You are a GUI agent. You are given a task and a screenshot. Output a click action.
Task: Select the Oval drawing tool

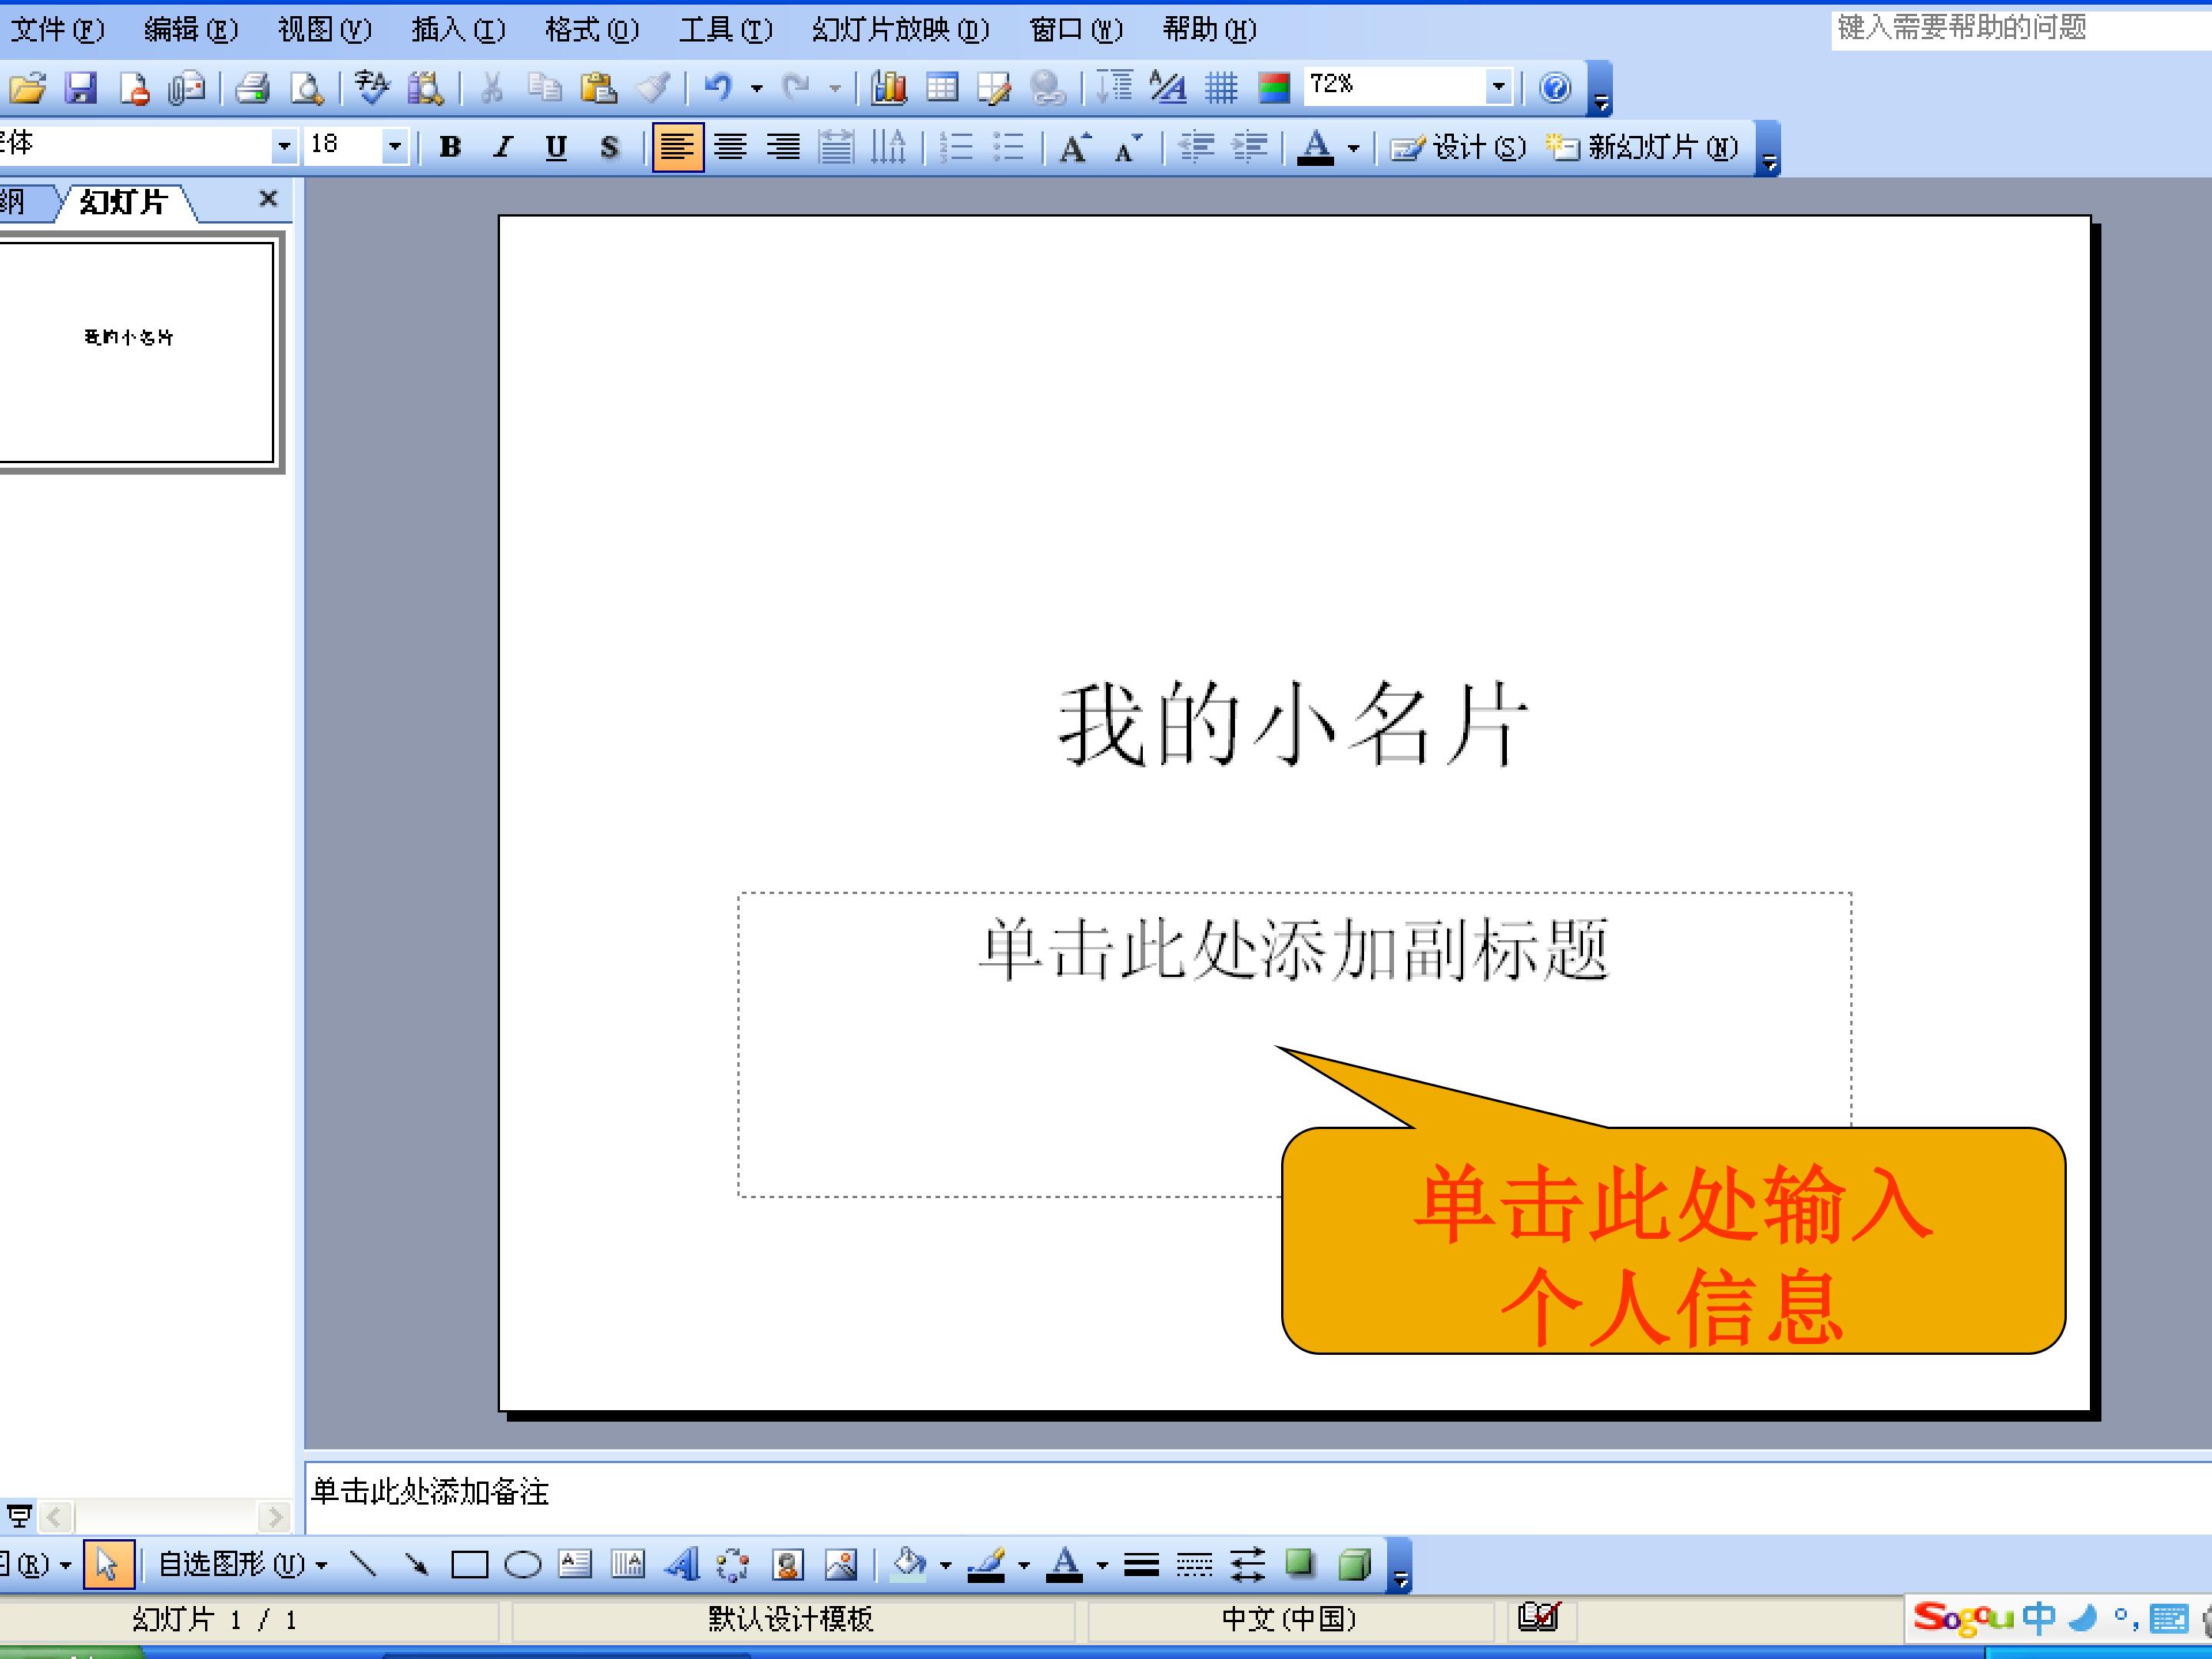[522, 1564]
